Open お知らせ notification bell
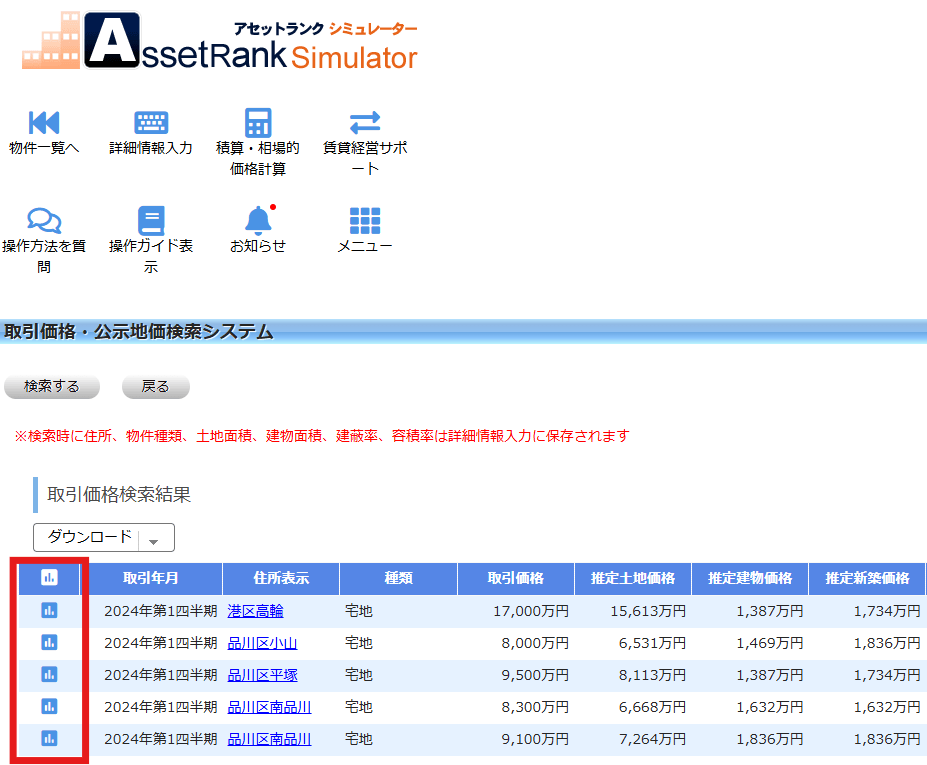Image resolution: width=927 pixels, height=765 pixels. [257, 218]
